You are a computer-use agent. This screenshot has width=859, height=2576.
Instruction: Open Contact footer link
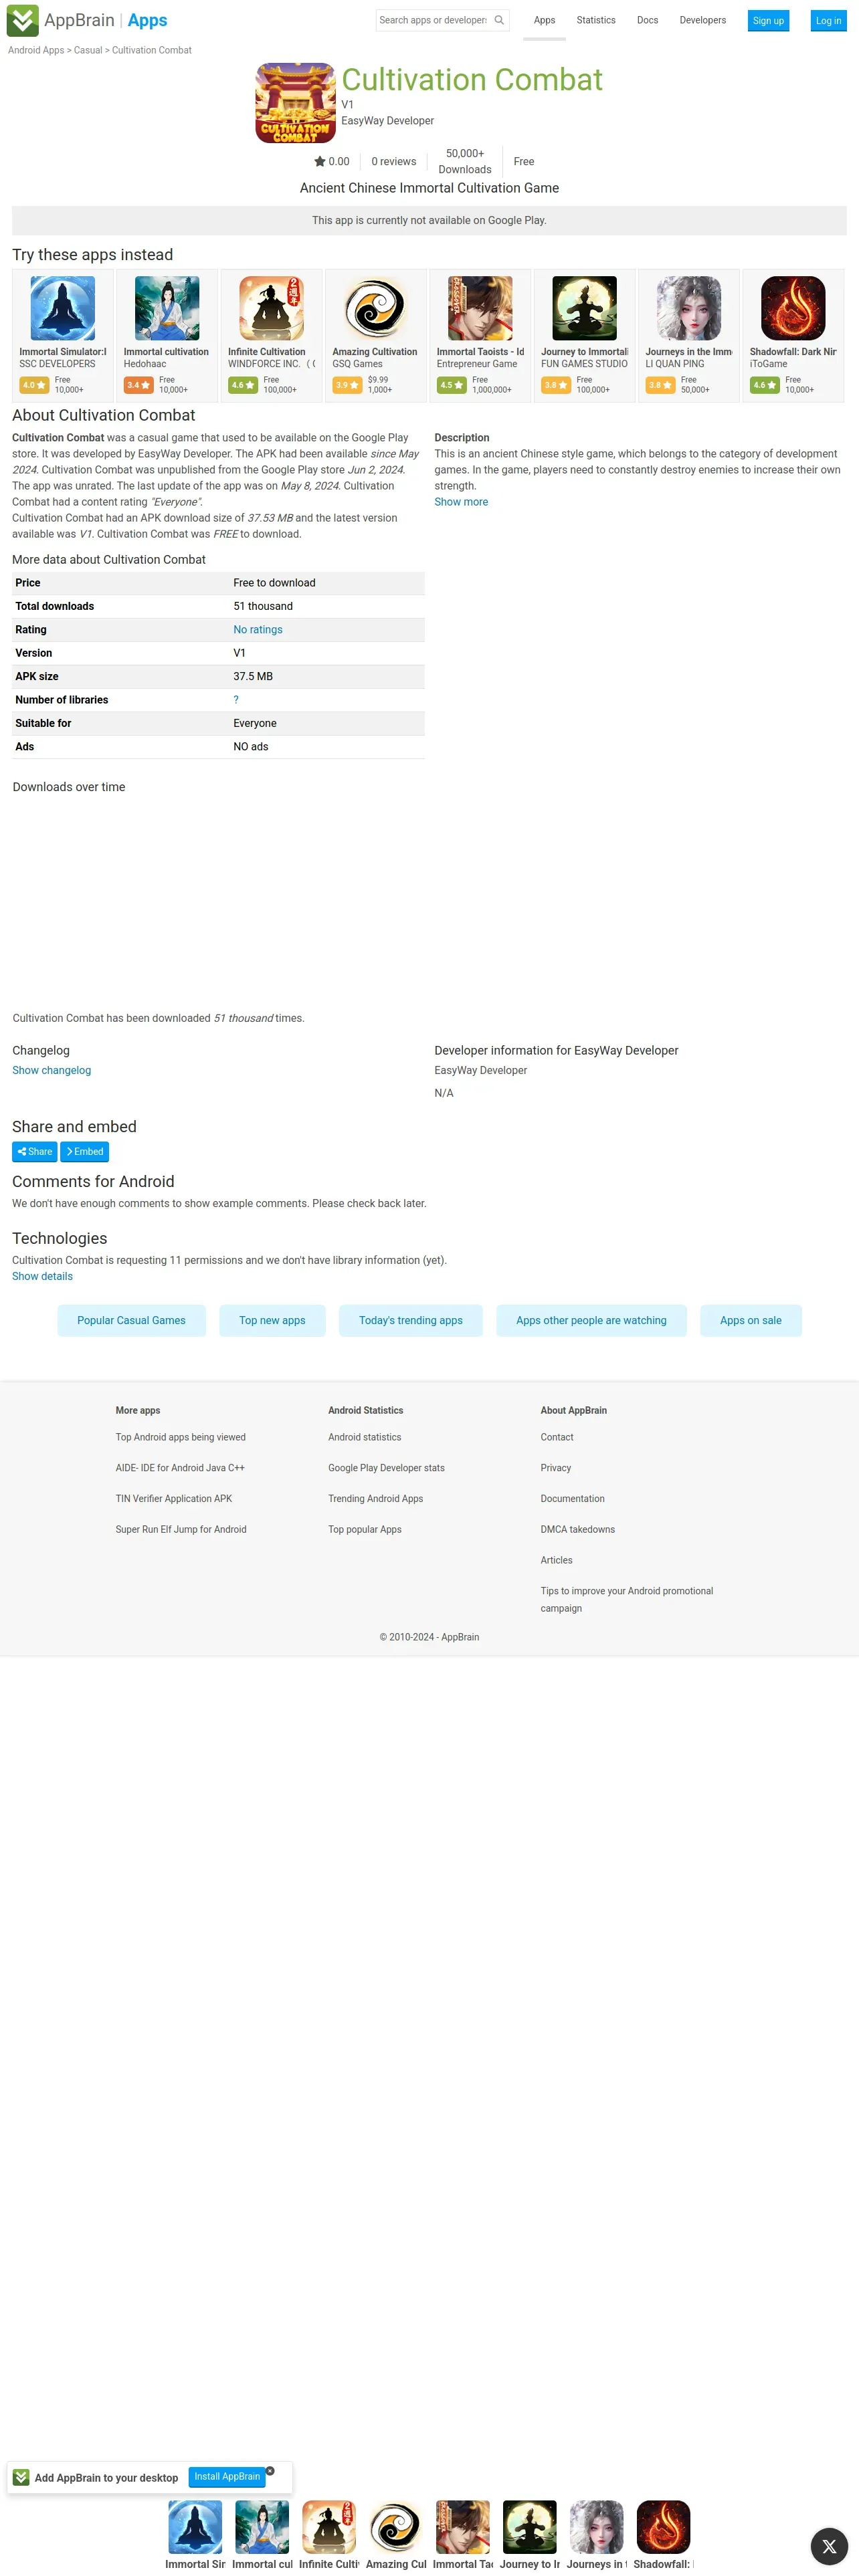pyautogui.click(x=557, y=1437)
